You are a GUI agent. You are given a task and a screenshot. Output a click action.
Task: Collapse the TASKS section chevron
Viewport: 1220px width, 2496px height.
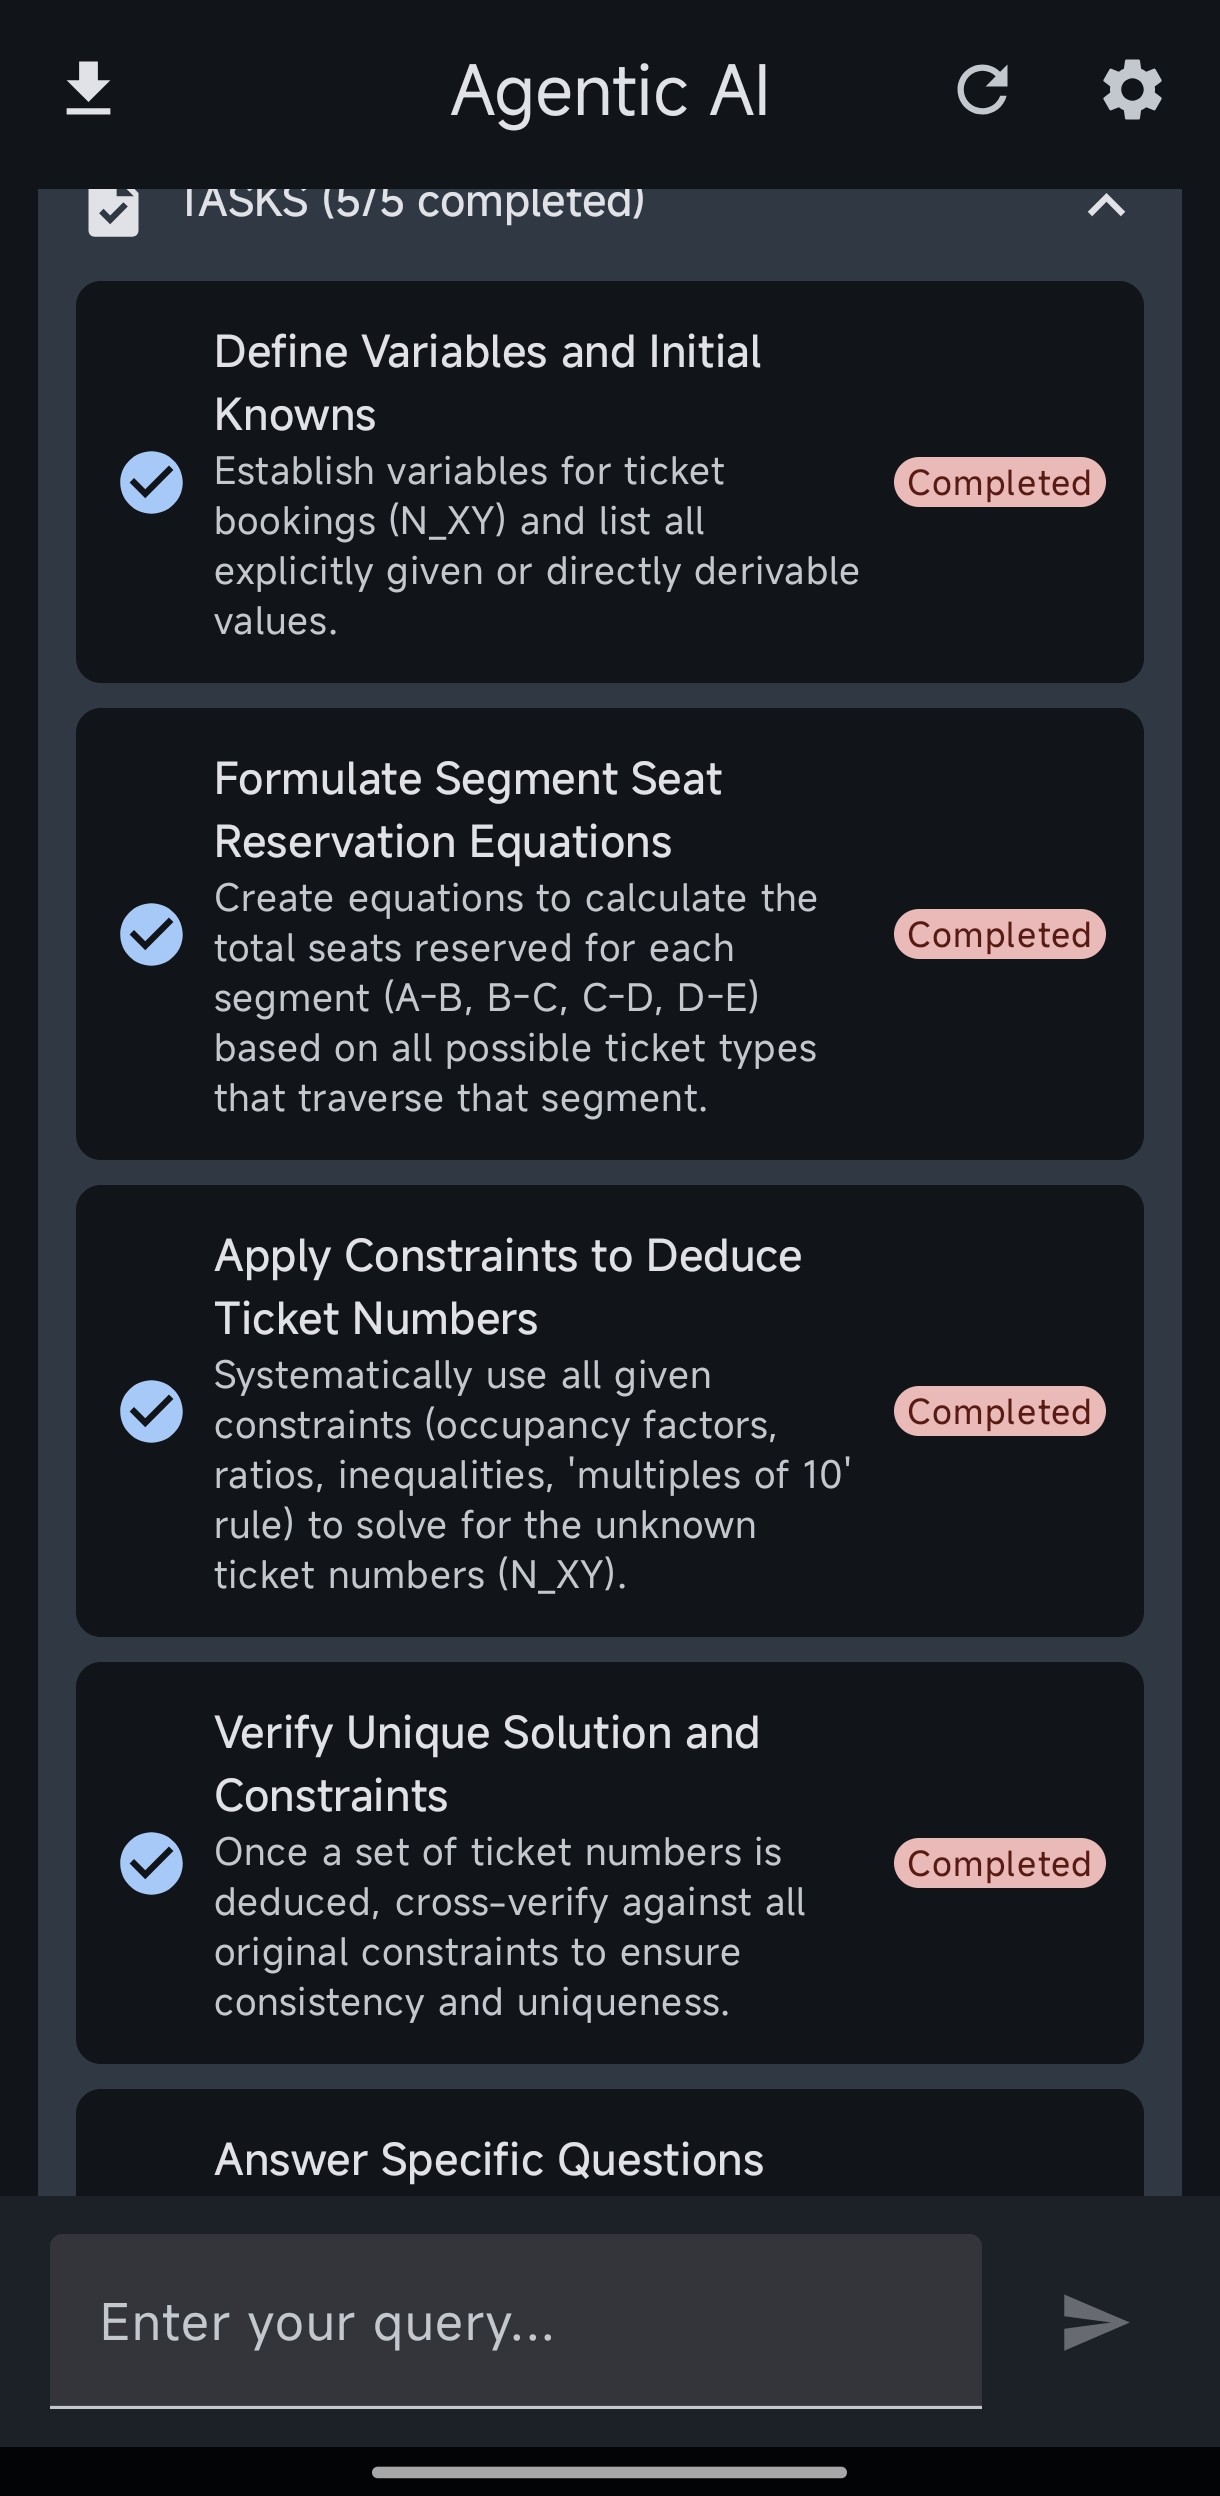point(1106,206)
